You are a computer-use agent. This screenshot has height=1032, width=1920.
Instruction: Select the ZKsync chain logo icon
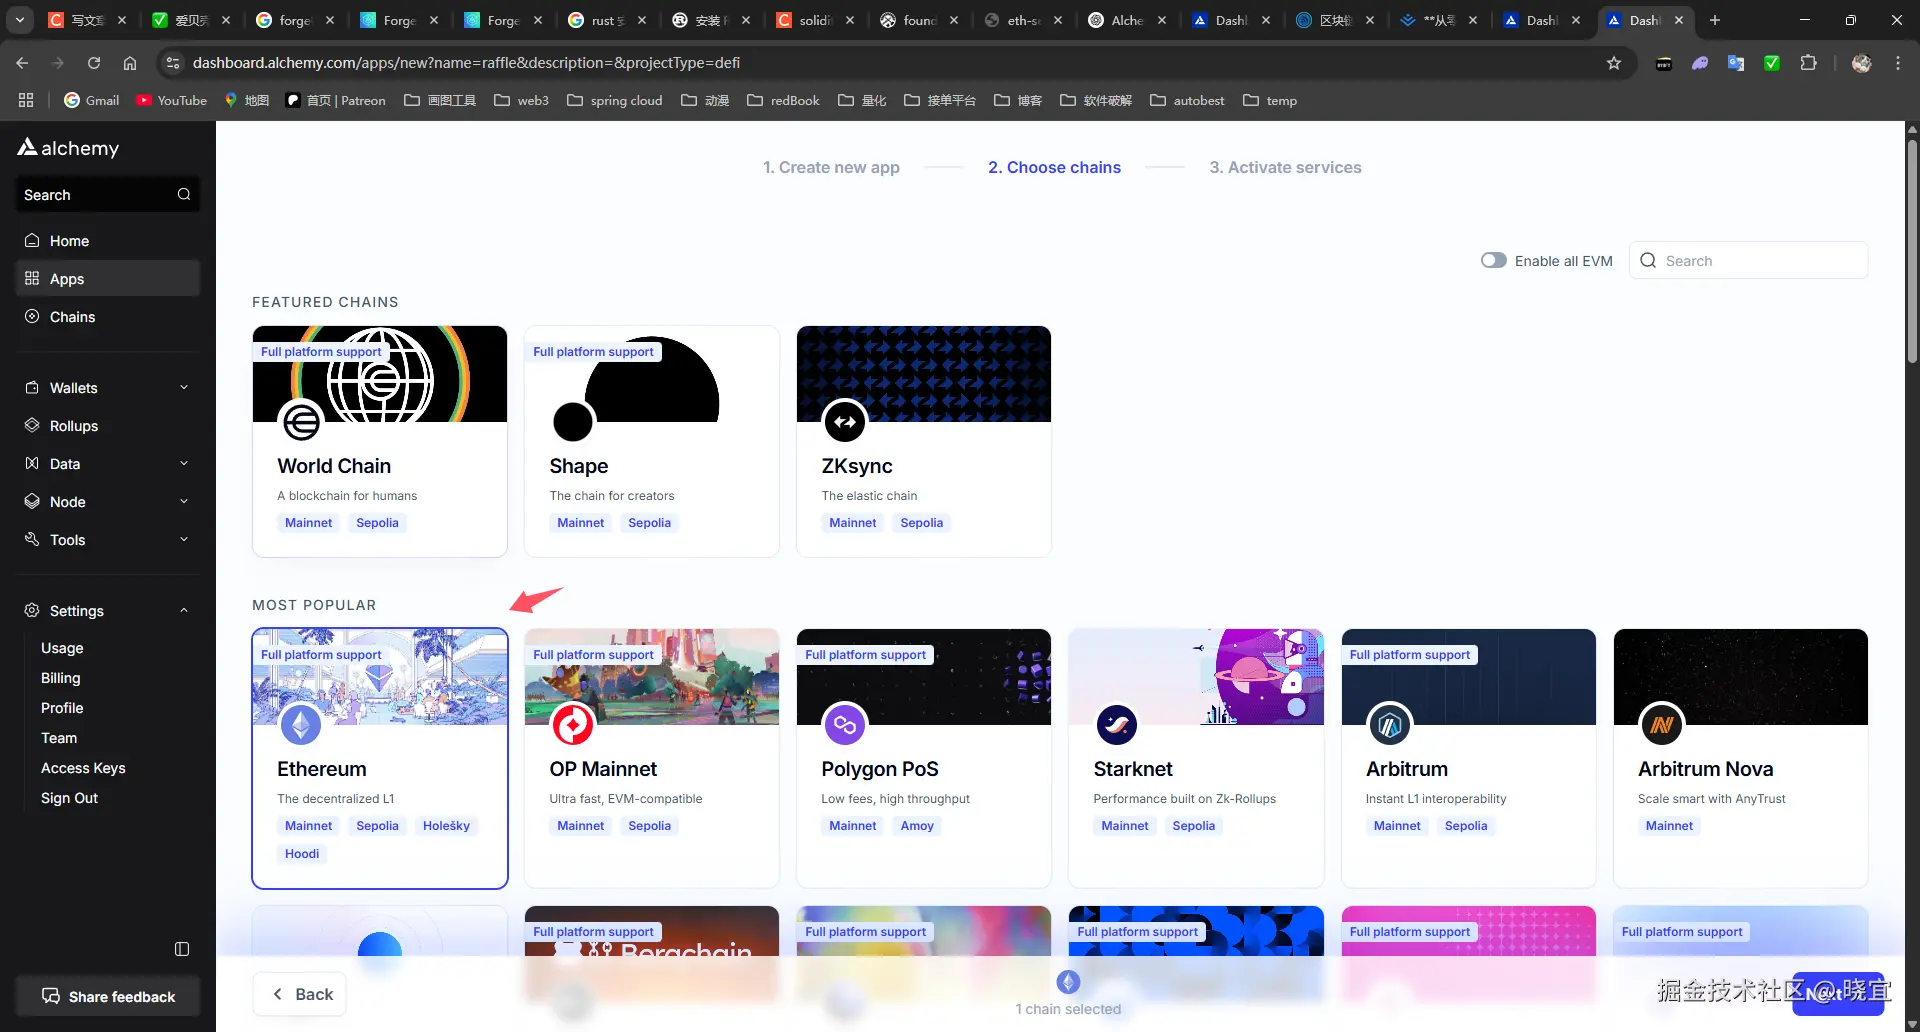845,421
